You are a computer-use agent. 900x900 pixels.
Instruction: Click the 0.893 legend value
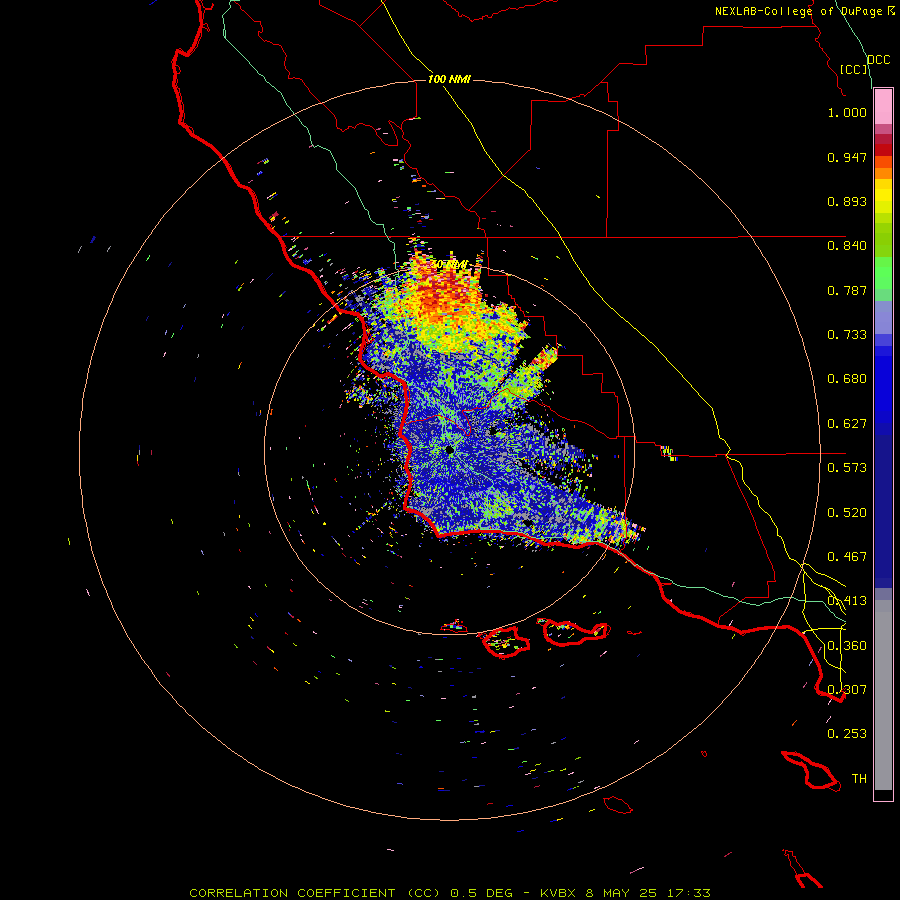tap(847, 201)
